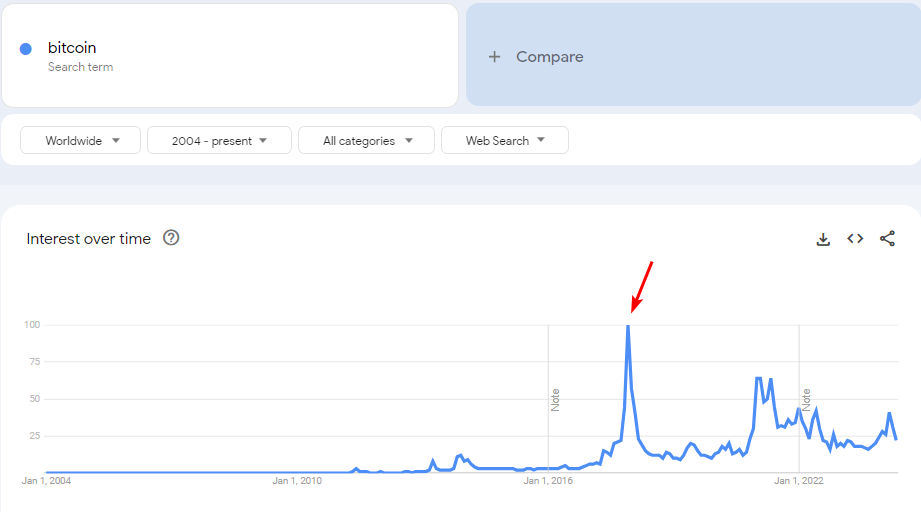Edit the bitcoin search term
This screenshot has height=512, width=921.
coord(72,48)
